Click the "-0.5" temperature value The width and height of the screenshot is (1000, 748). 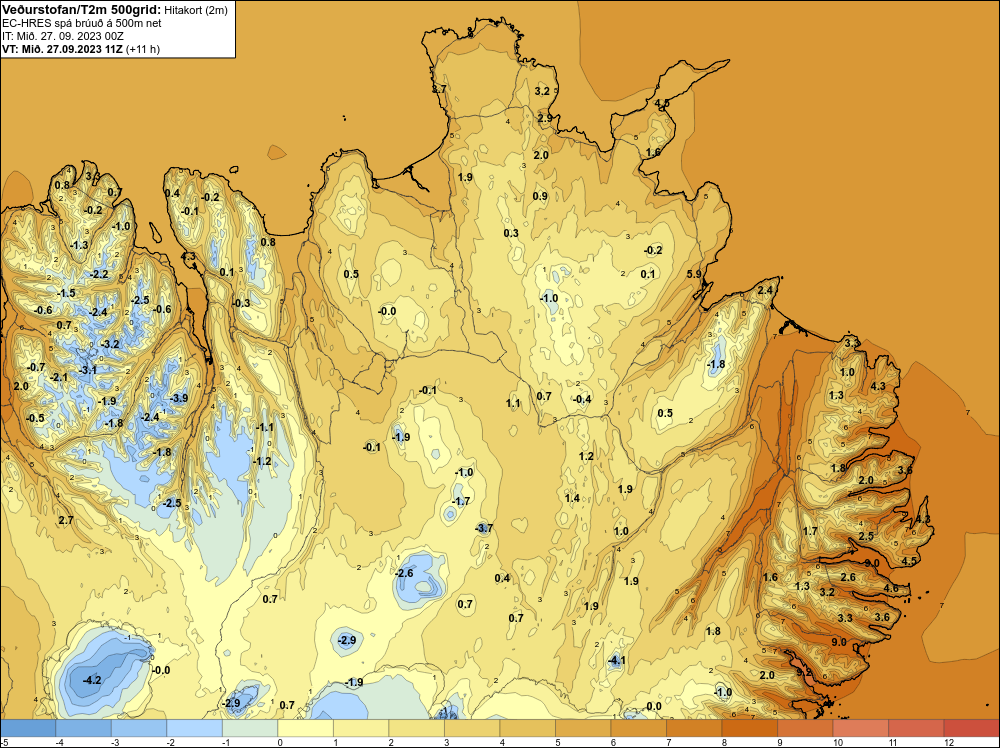(35, 418)
